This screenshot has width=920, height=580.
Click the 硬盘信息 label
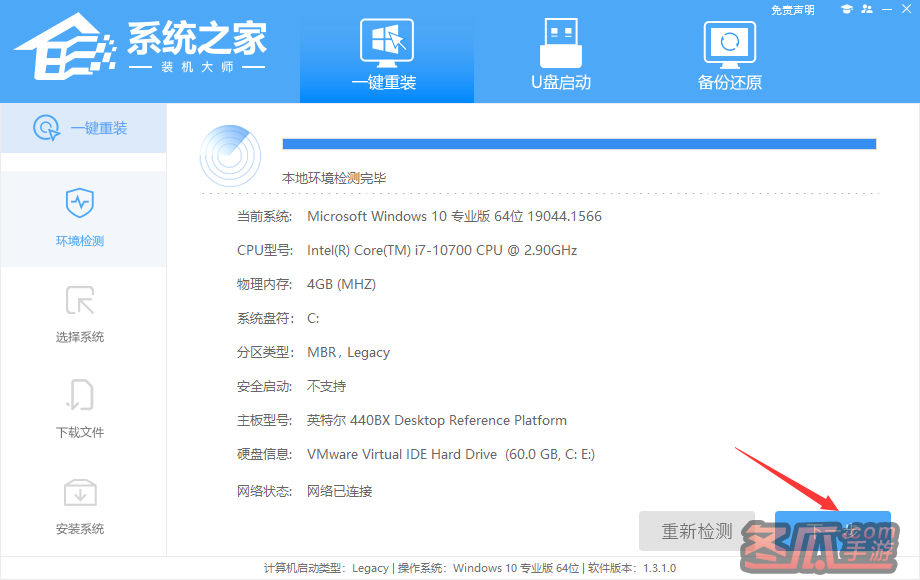coord(265,454)
